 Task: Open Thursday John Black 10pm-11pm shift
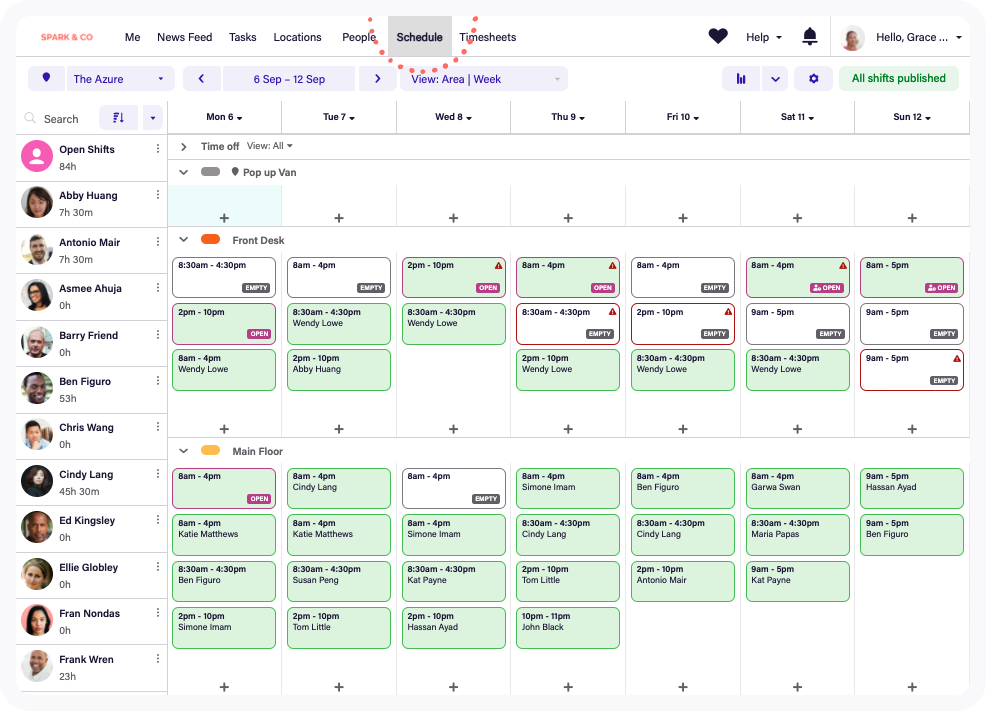pyautogui.click(x=568, y=627)
